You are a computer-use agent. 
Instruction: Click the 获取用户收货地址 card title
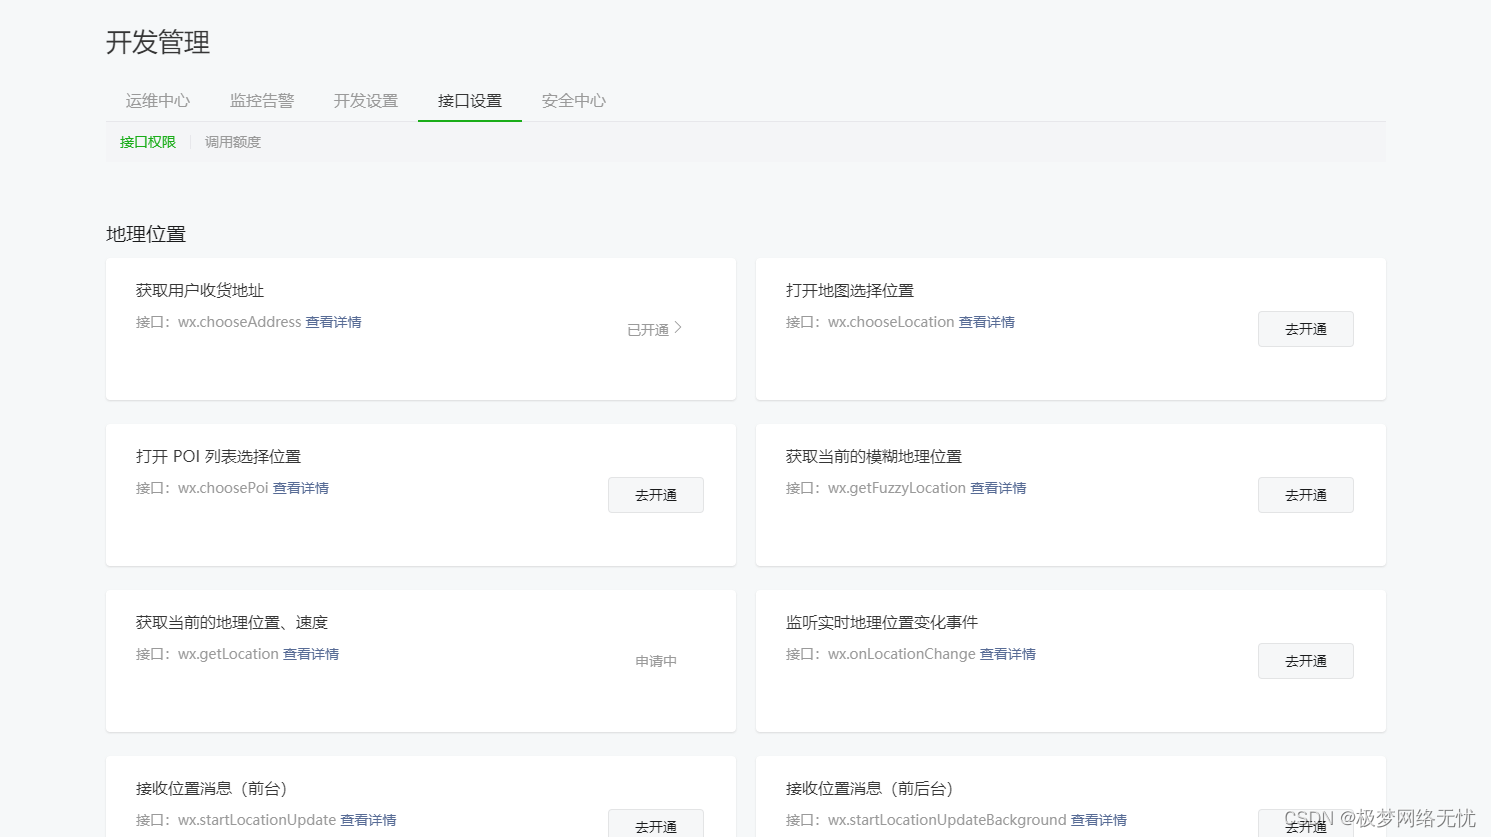[x=200, y=291]
